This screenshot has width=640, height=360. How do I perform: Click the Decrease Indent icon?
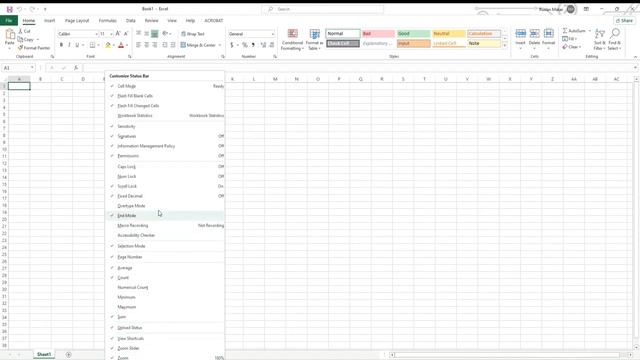point(165,45)
